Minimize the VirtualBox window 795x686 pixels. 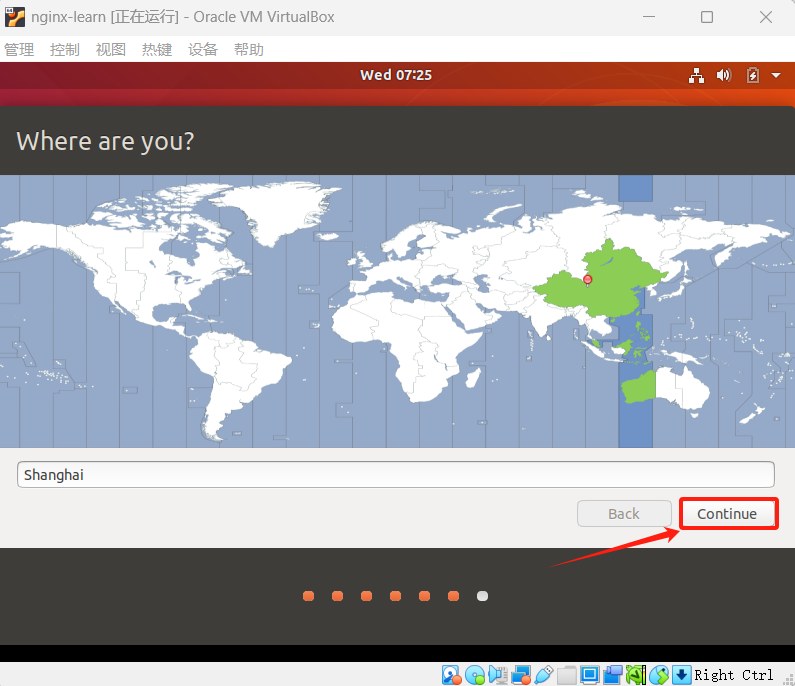coord(649,17)
